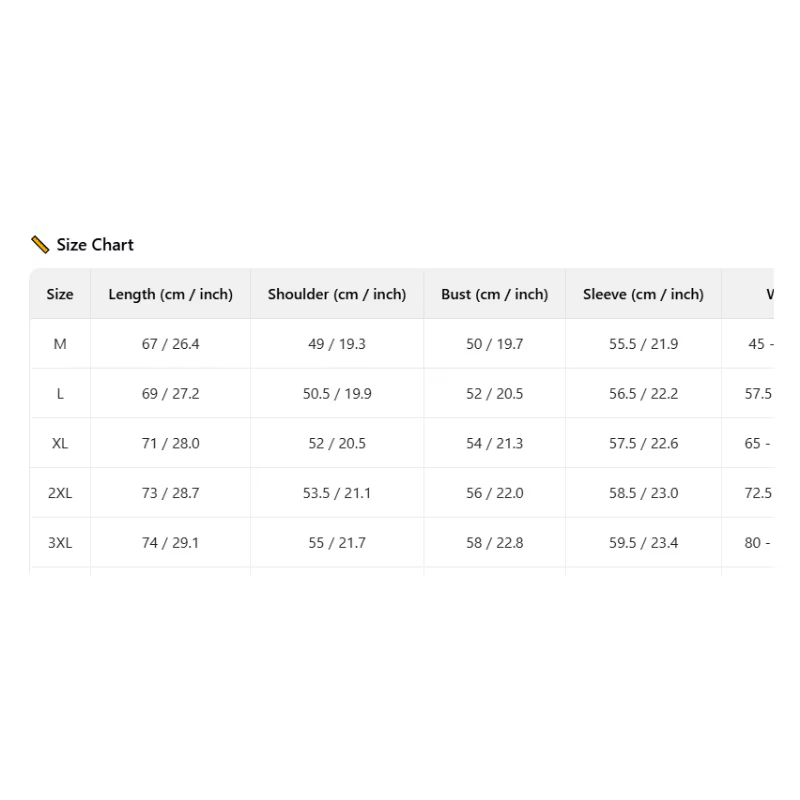
Task: Select the 54 / 21.3 bust cell
Action: (x=494, y=443)
